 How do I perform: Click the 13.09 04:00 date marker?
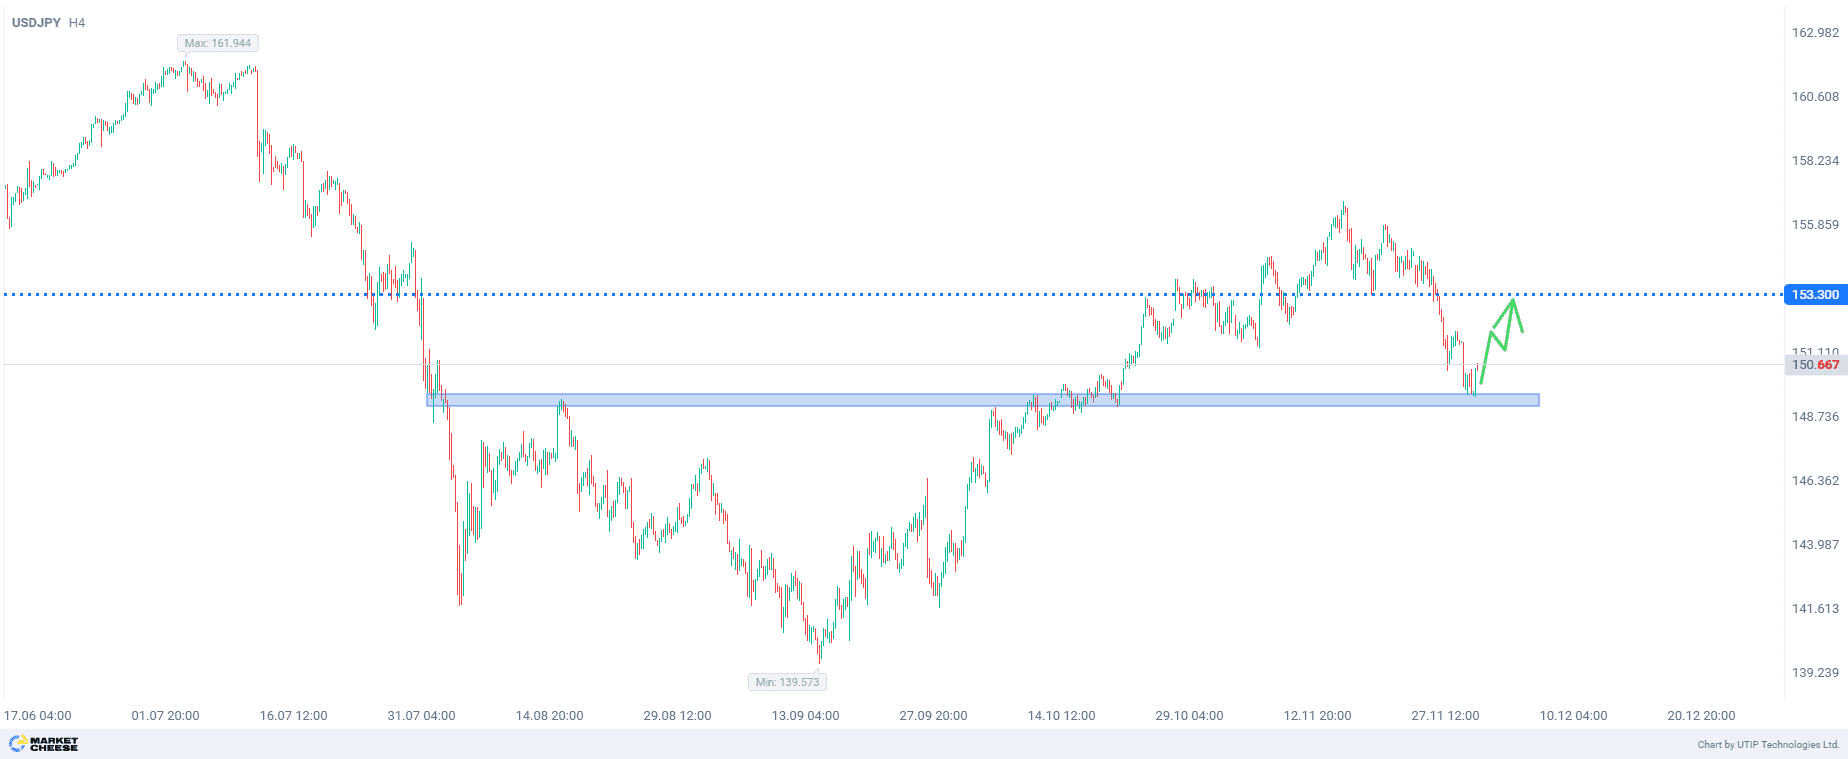tap(805, 715)
